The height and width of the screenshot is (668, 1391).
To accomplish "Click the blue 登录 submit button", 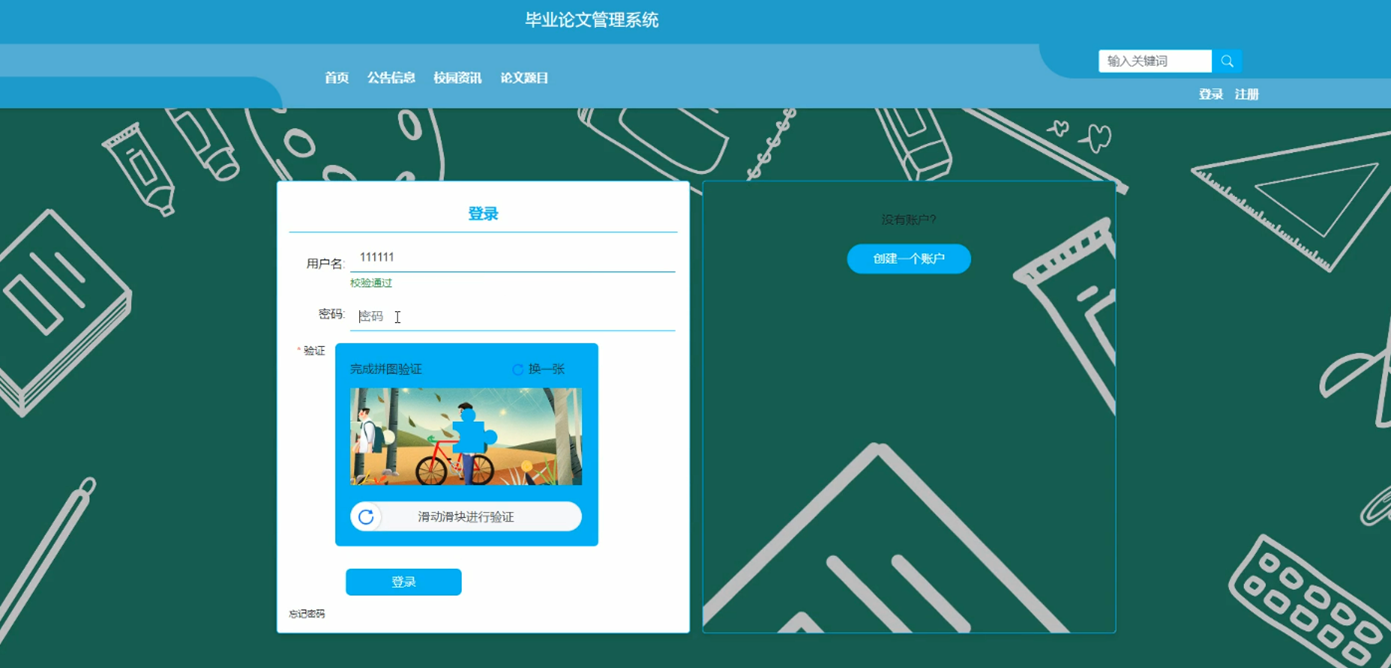I will (404, 582).
